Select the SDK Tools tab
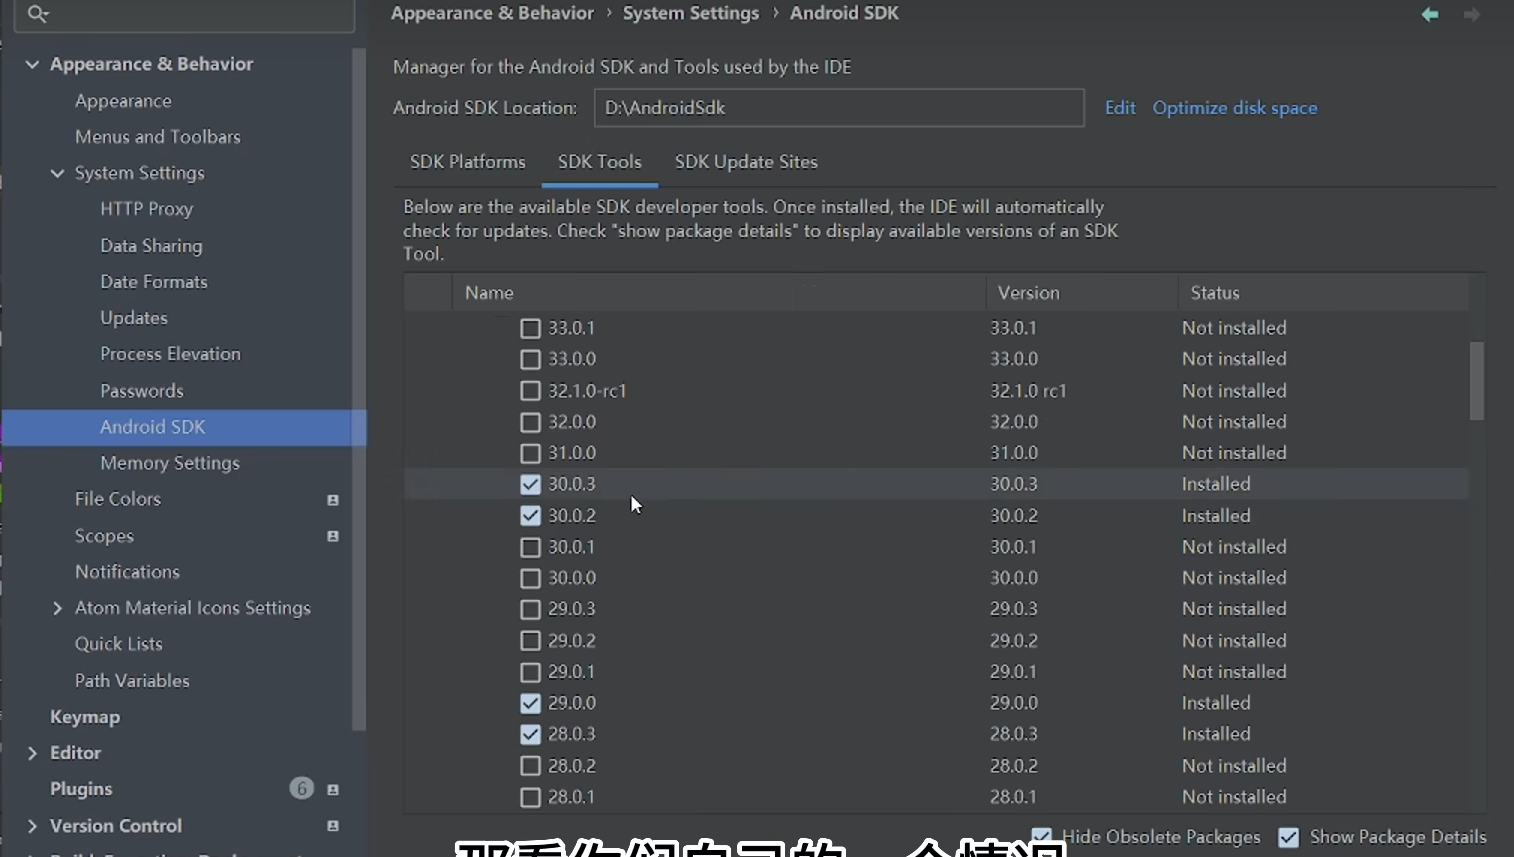The width and height of the screenshot is (1514, 857). click(x=599, y=162)
